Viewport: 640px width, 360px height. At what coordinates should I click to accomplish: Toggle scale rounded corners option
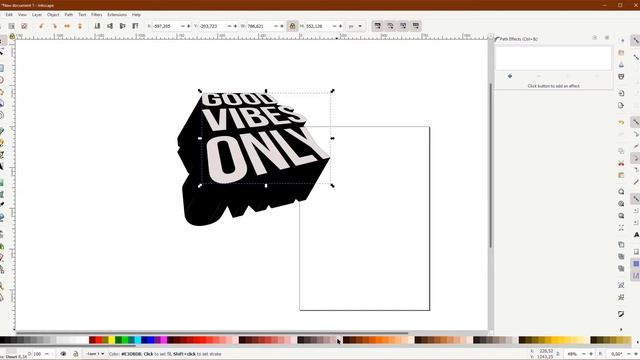tap(390, 26)
